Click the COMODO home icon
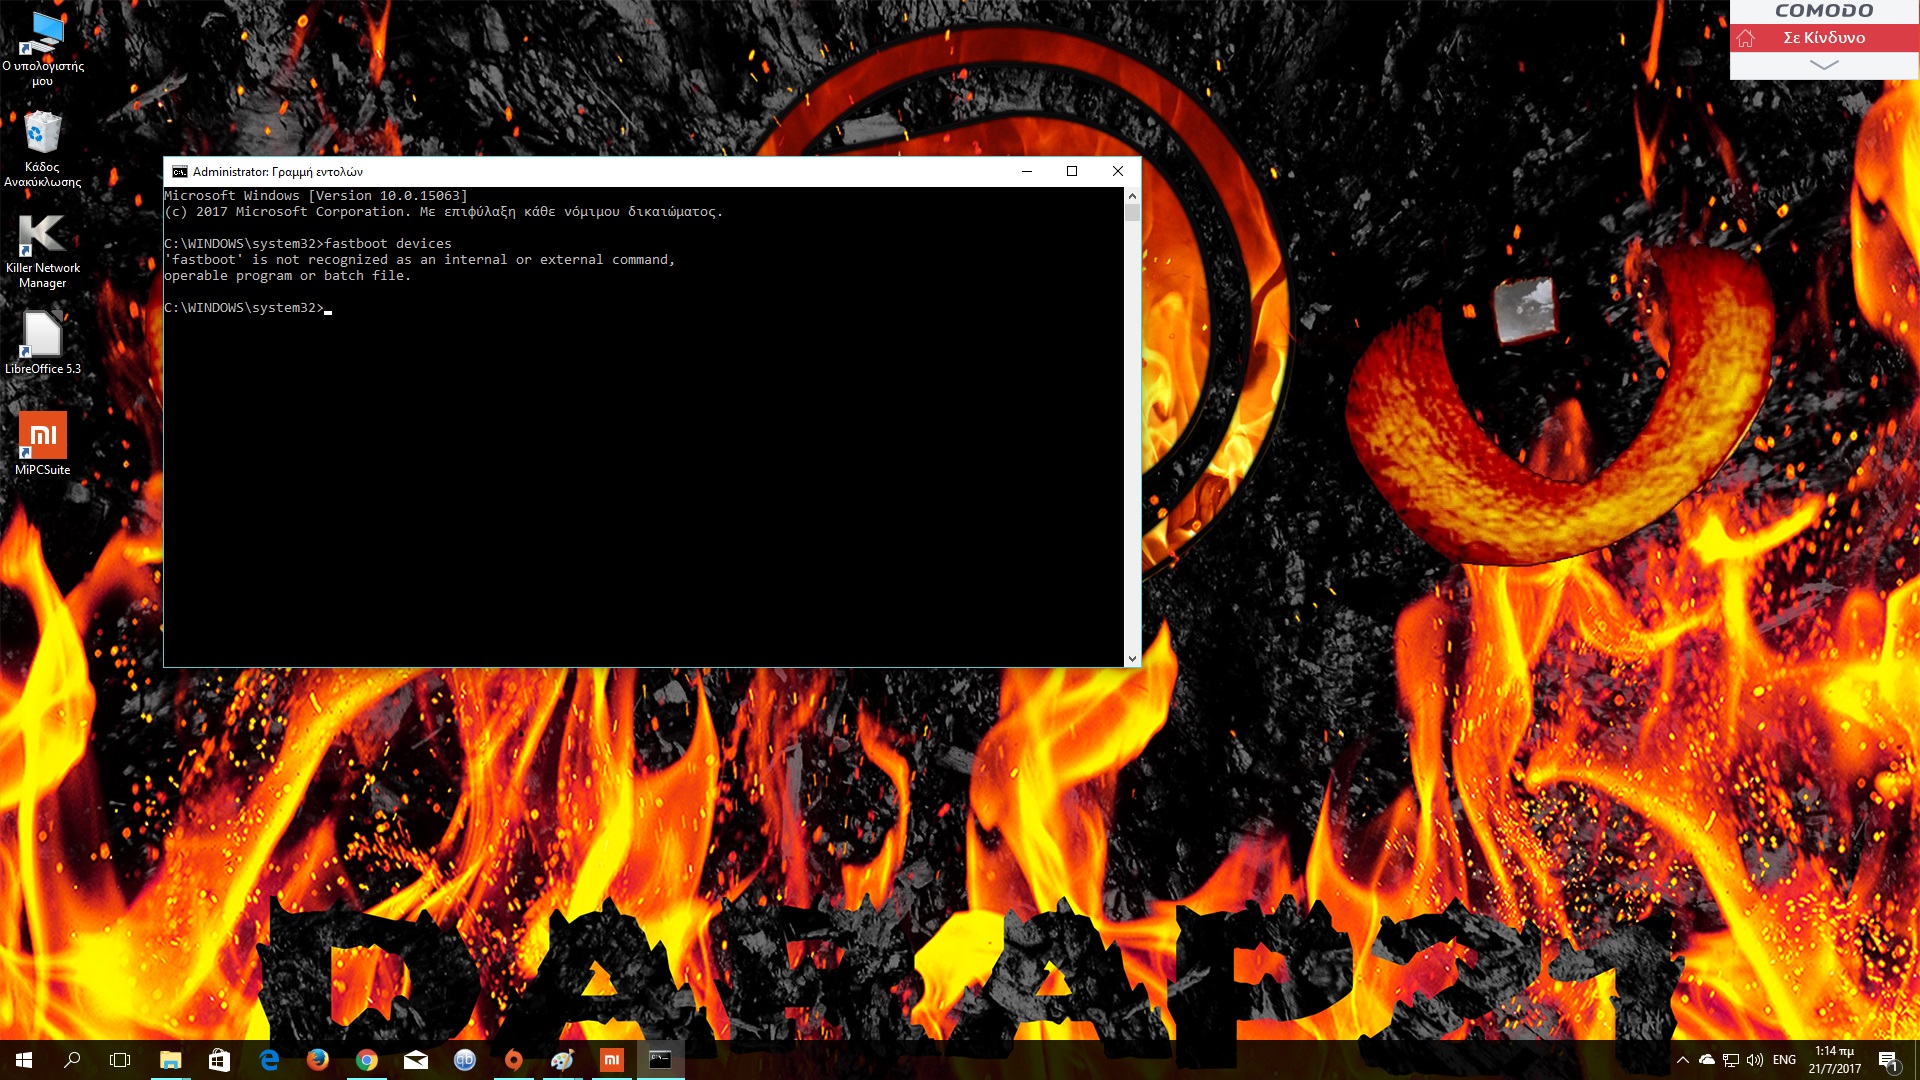1920x1080 pixels. (x=1746, y=38)
